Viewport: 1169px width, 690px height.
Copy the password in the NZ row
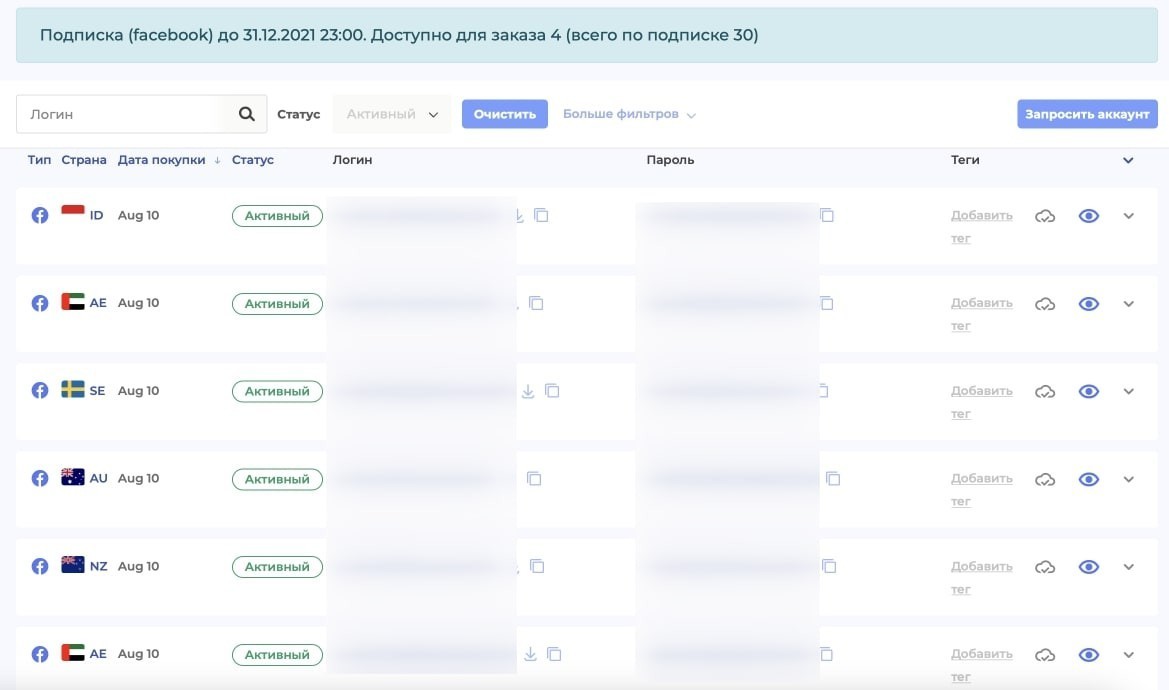(829, 566)
